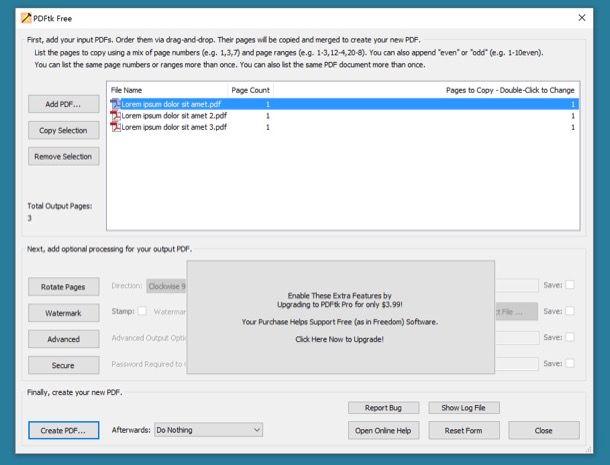
Task: Open the Afterwards dropdown showing Do Nothing
Action: (x=209, y=430)
